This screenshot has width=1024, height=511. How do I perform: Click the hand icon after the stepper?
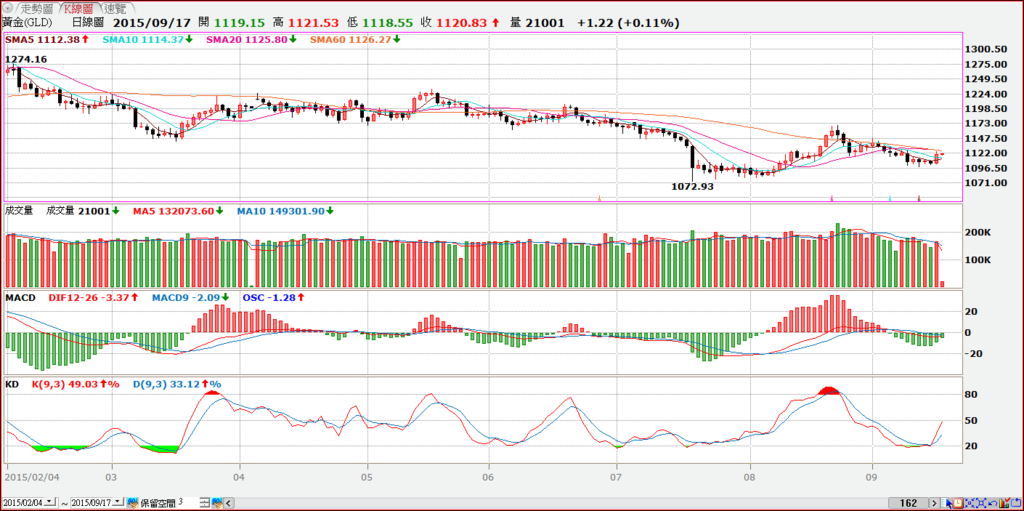[x=217, y=503]
